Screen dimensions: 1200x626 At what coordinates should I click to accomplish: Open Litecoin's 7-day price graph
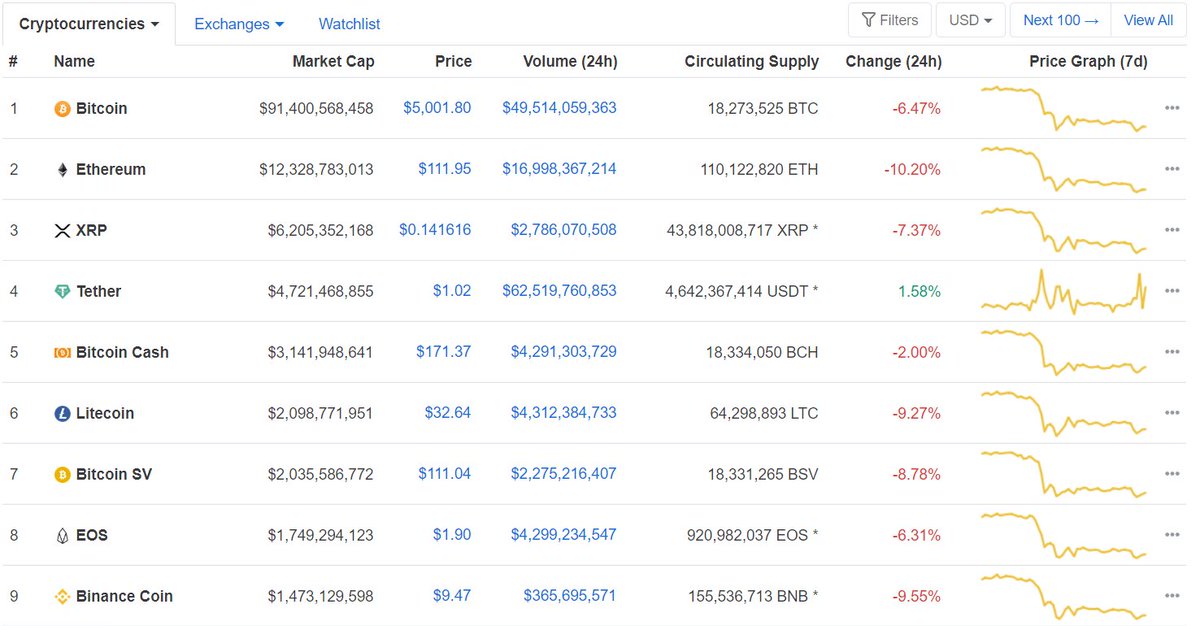pos(1064,413)
